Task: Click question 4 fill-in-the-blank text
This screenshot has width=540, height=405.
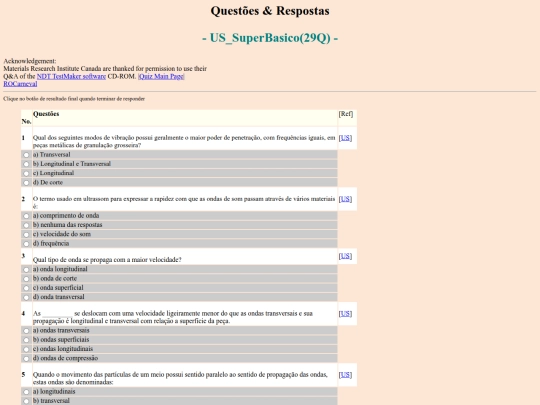Action: [173, 317]
